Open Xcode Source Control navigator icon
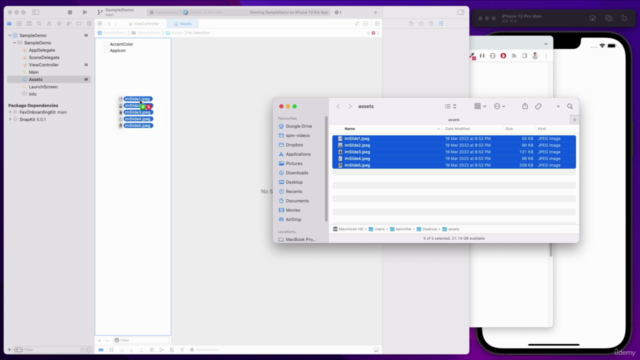This screenshot has width=640, height=360. tap(19, 24)
